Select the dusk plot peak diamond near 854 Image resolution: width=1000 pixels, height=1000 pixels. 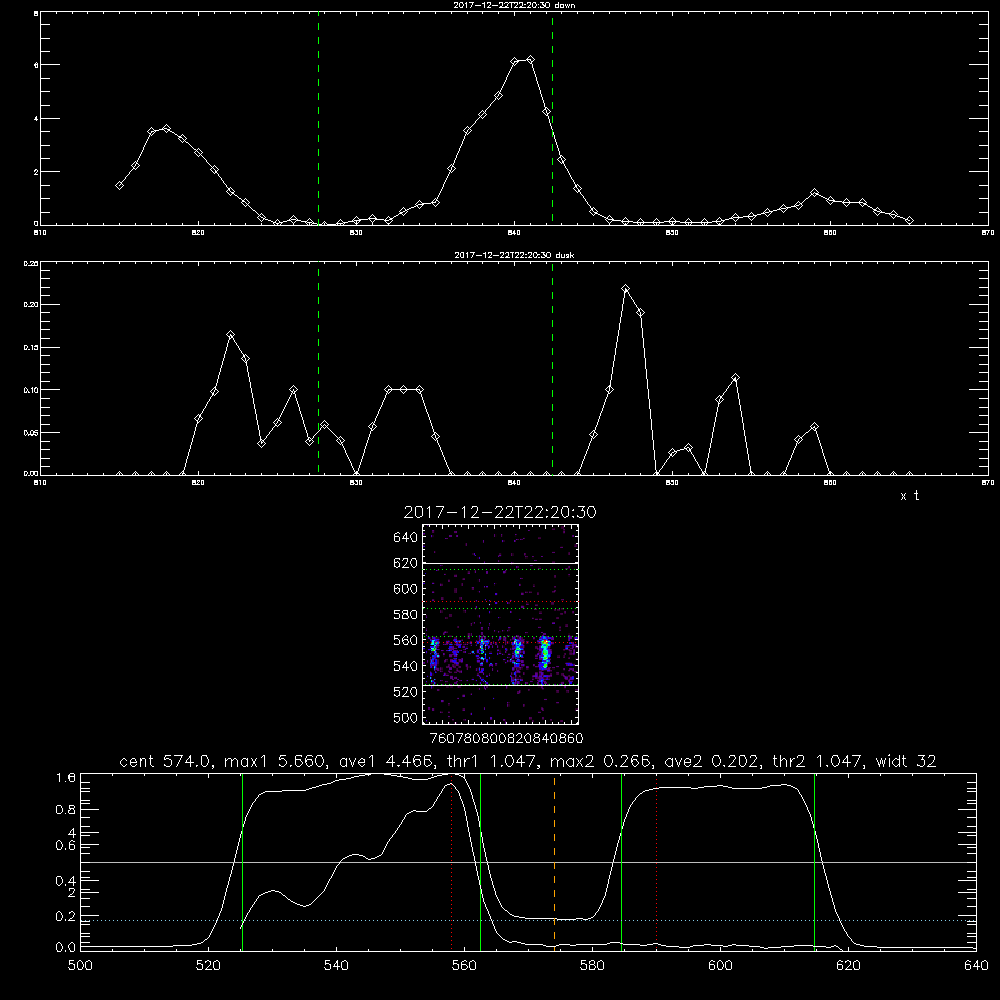pos(735,378)
